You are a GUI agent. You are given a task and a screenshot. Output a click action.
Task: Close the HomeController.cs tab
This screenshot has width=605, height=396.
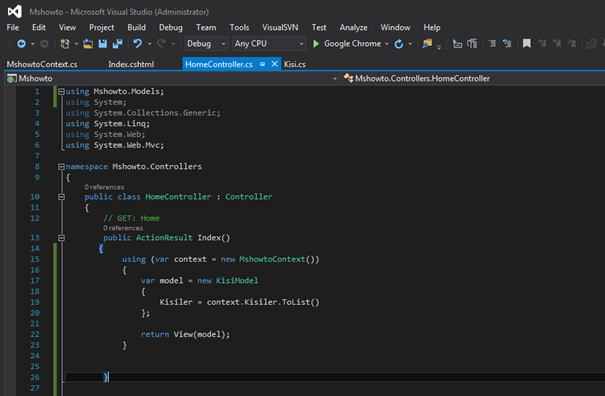[274, 64]
